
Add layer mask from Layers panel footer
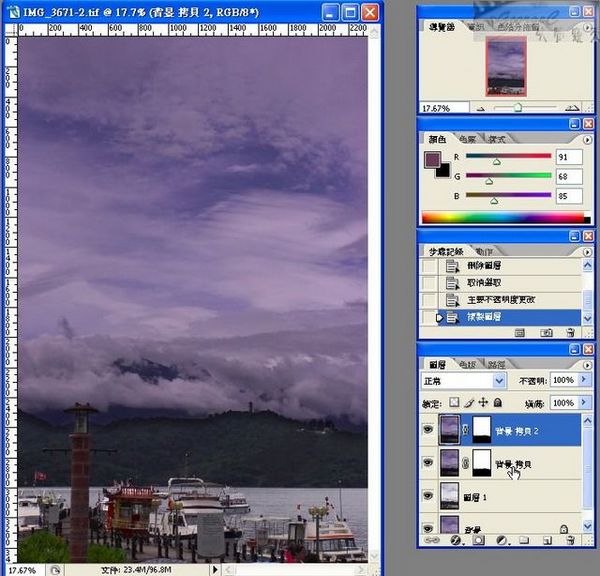pos(478,540)
